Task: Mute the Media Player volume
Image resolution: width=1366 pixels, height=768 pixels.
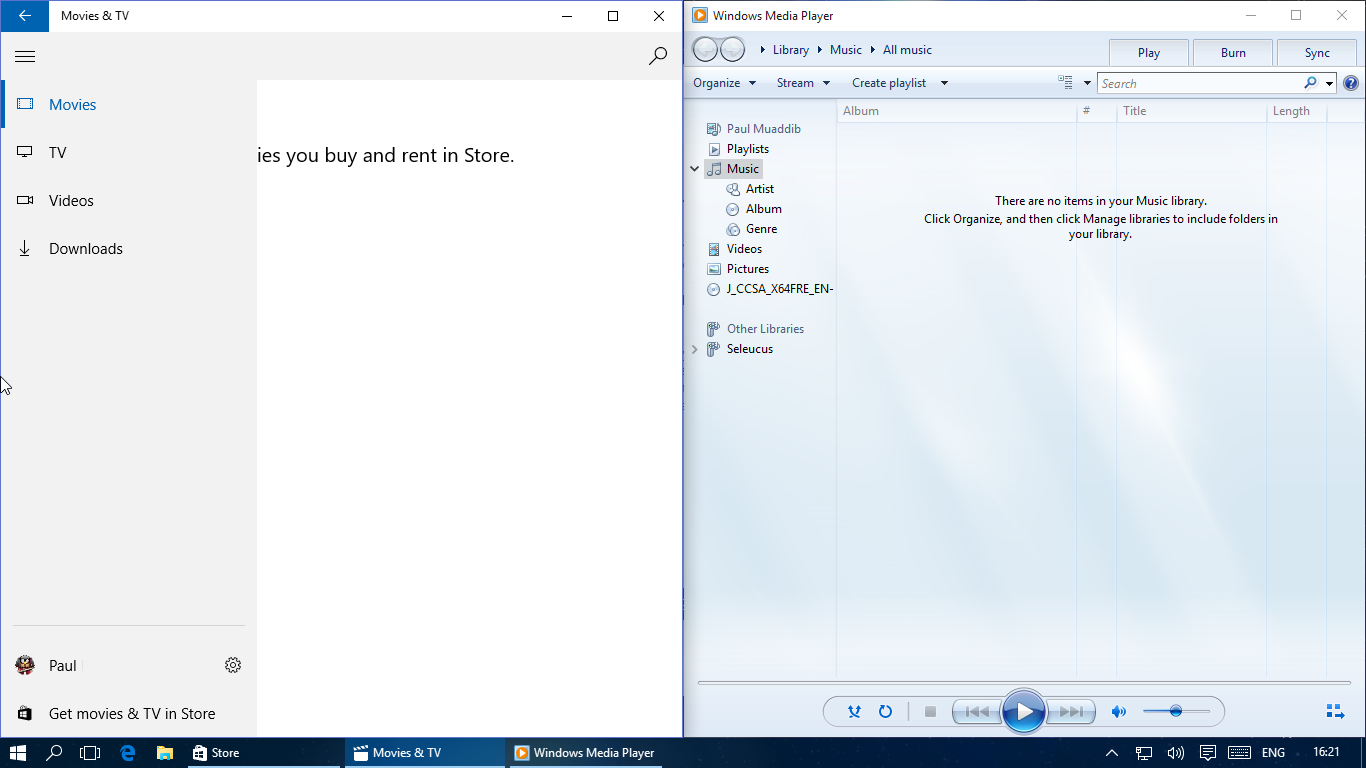Action: click(x=1119, y=712)
